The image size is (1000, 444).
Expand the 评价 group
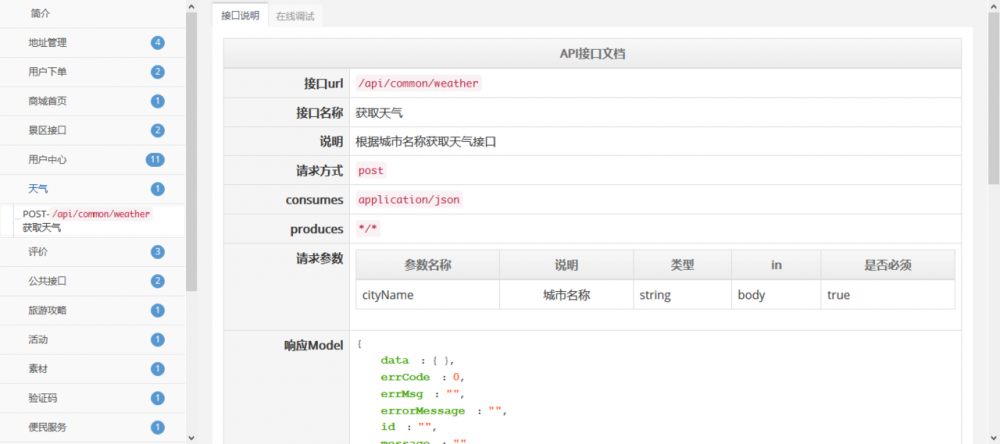pos(92,252)
